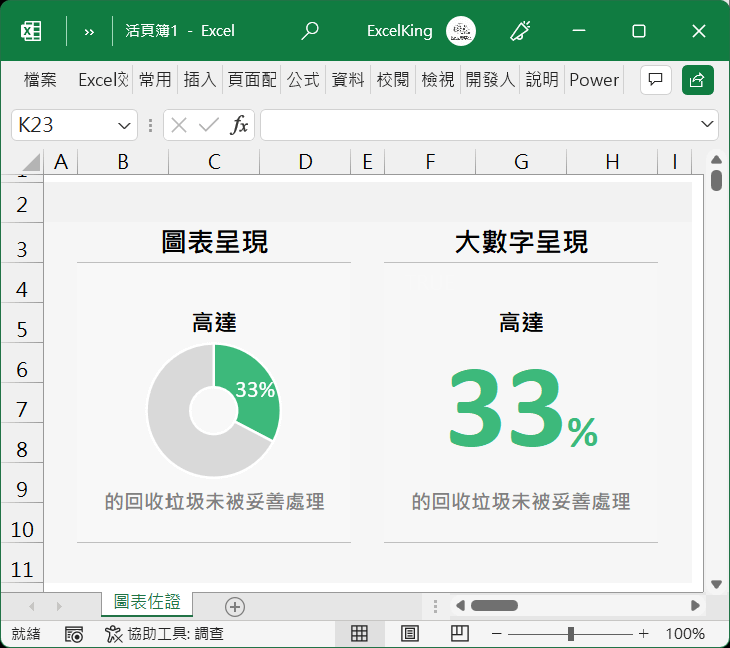Expand the quick access toolbar chevrons
730x648 pixels.
[89, 31]
